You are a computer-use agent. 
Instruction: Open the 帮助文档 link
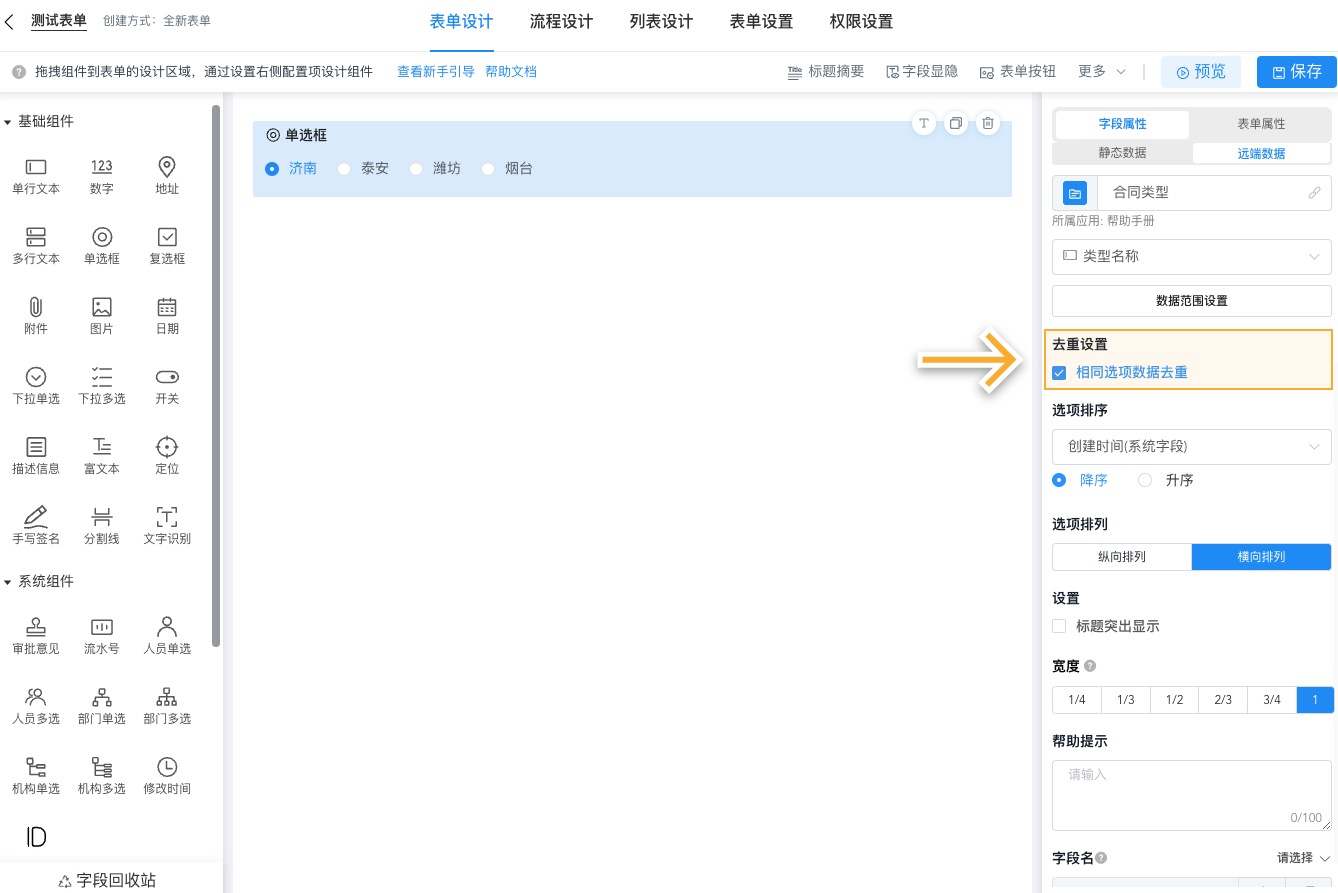point(511,71)
